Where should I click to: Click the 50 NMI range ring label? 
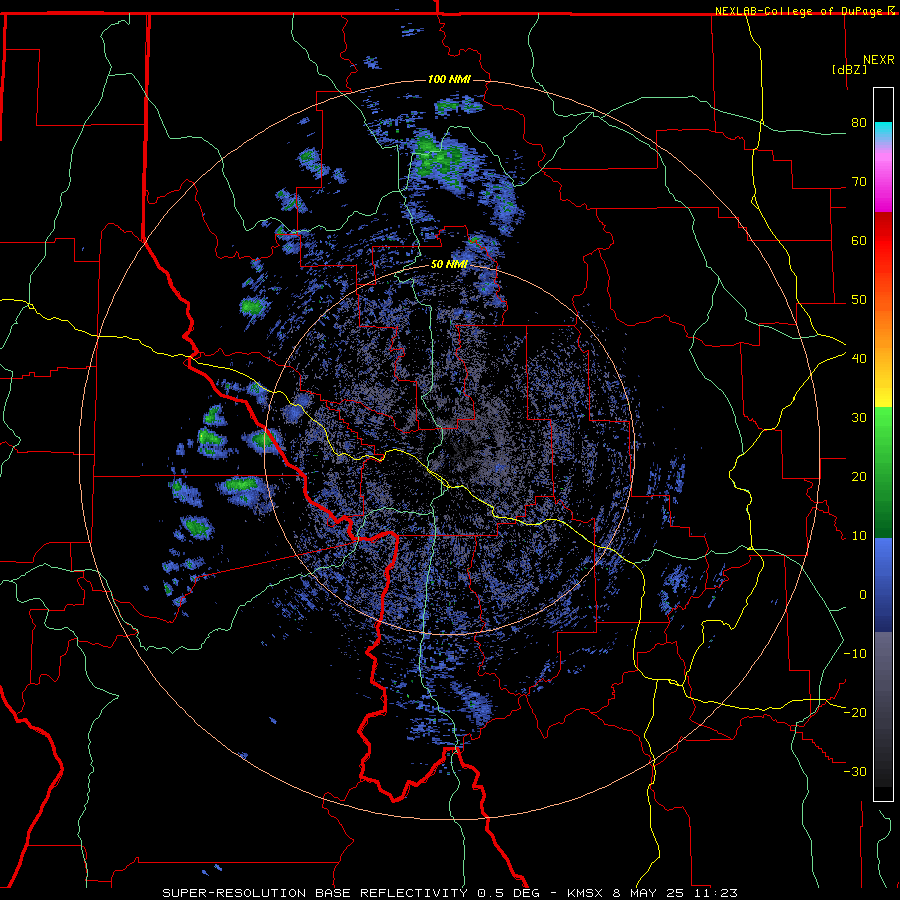[449, 265]
